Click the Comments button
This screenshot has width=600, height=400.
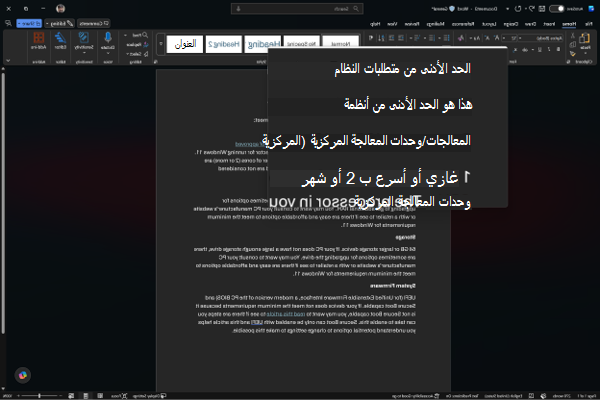click(94, 23)
